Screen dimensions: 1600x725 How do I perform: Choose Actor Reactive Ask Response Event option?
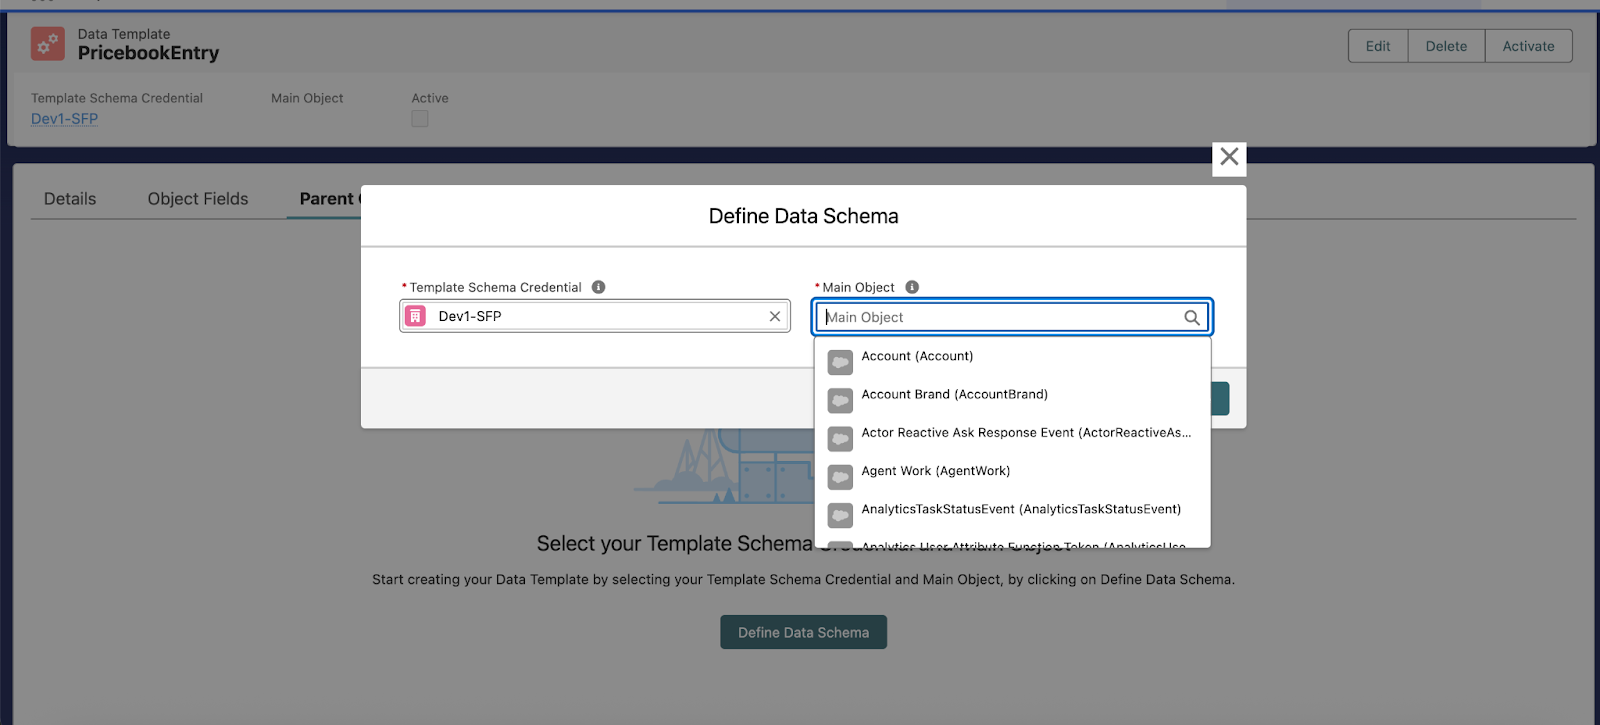1025,433
